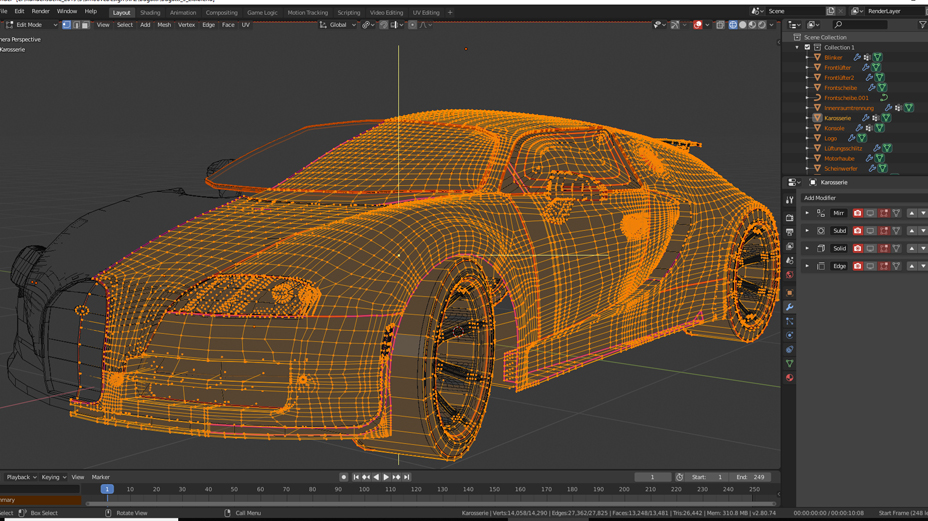Toggle proportional editing icon

pyautogui.click(x=413, y=25)
